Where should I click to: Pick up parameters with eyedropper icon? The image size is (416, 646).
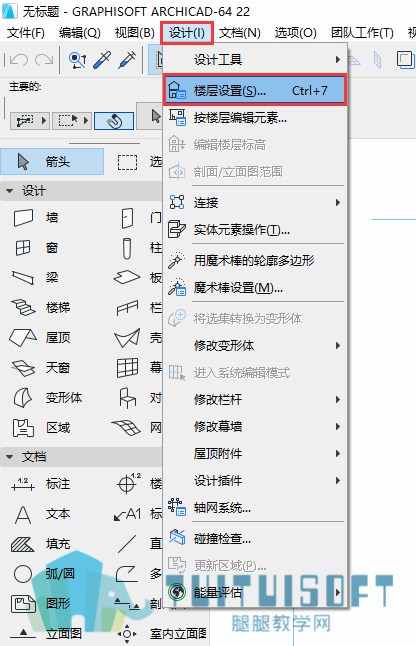[102, 60]
